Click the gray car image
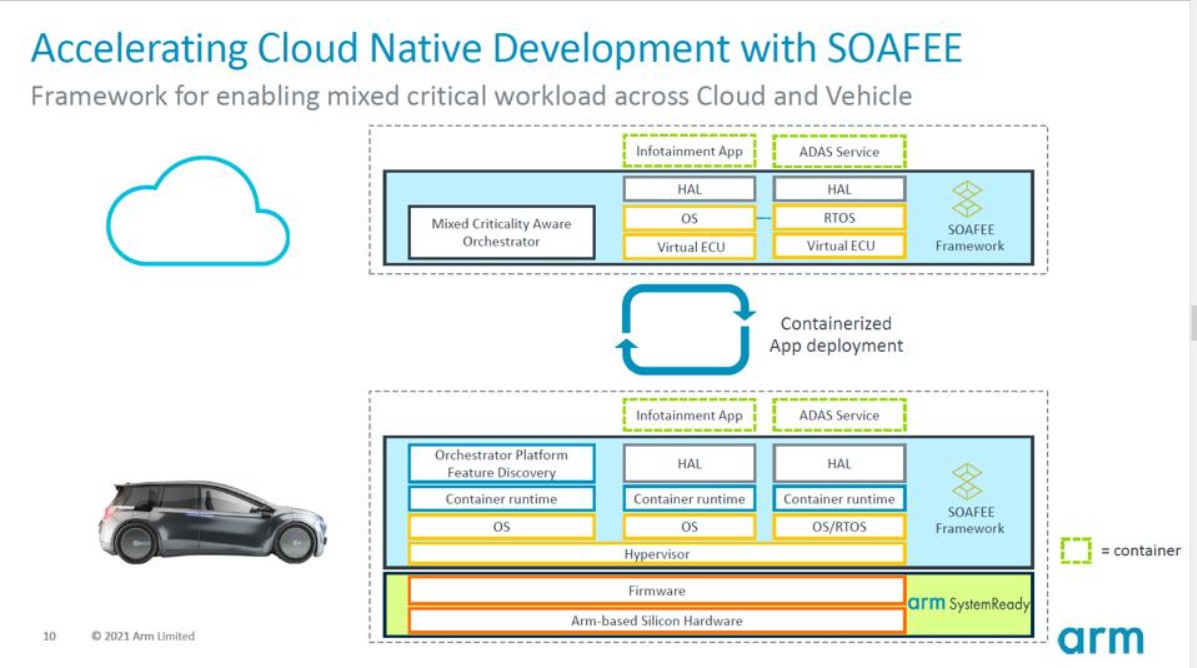1197x668 pixels. coord(213,522)
